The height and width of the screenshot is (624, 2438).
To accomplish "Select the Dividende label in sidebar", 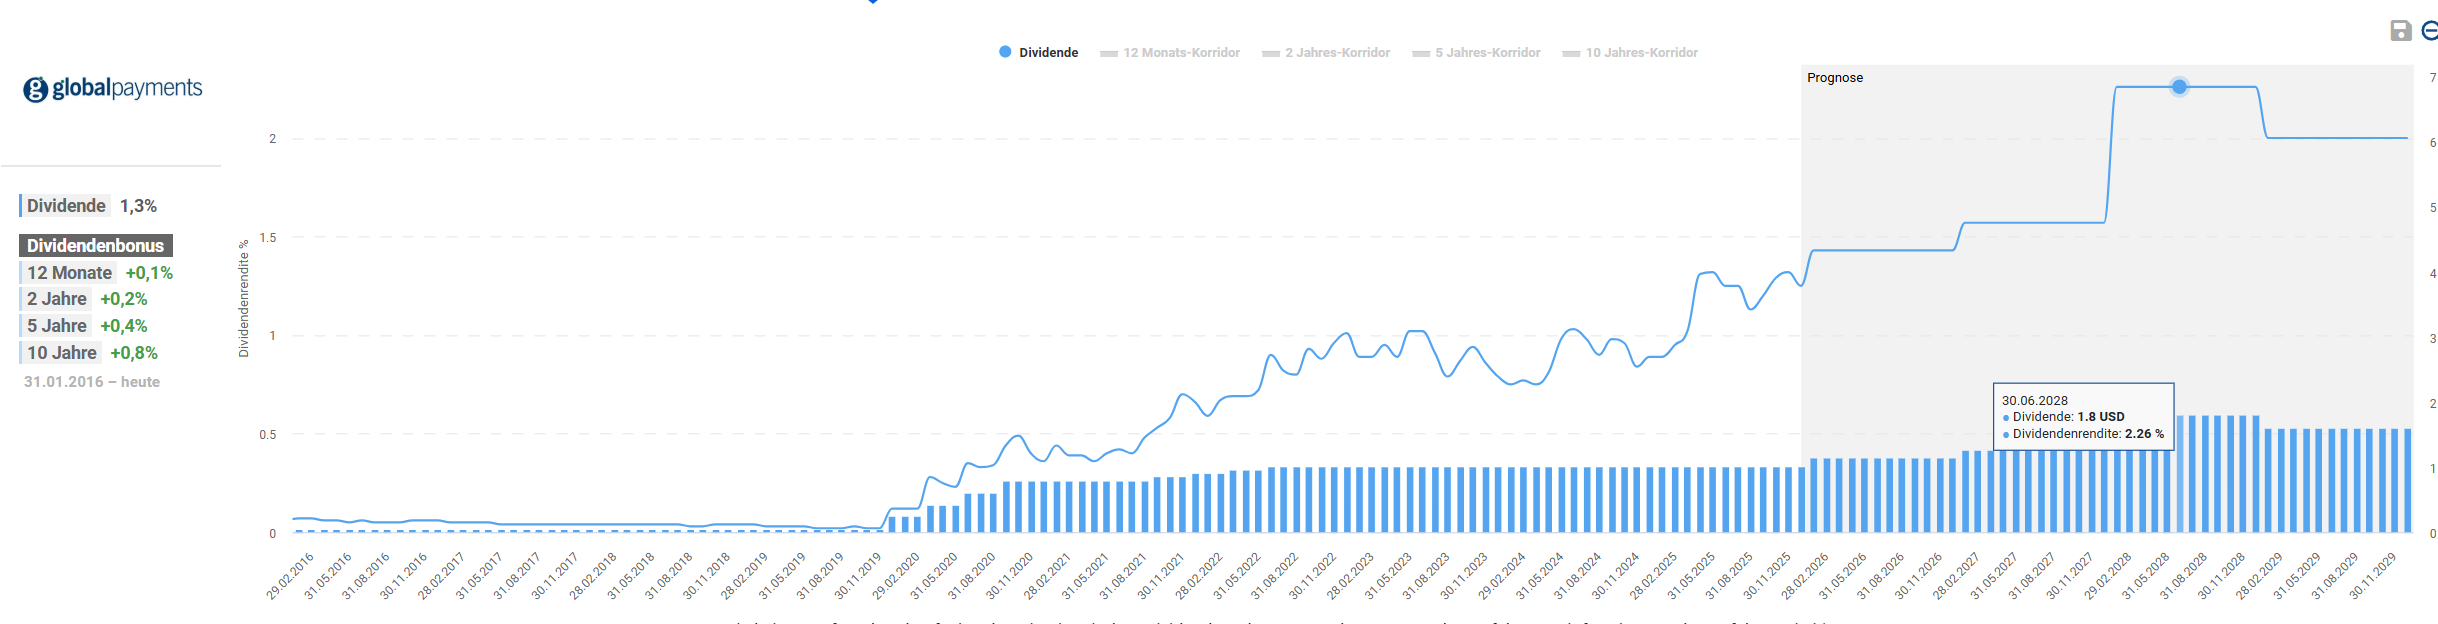I will (x=66, y=206).
